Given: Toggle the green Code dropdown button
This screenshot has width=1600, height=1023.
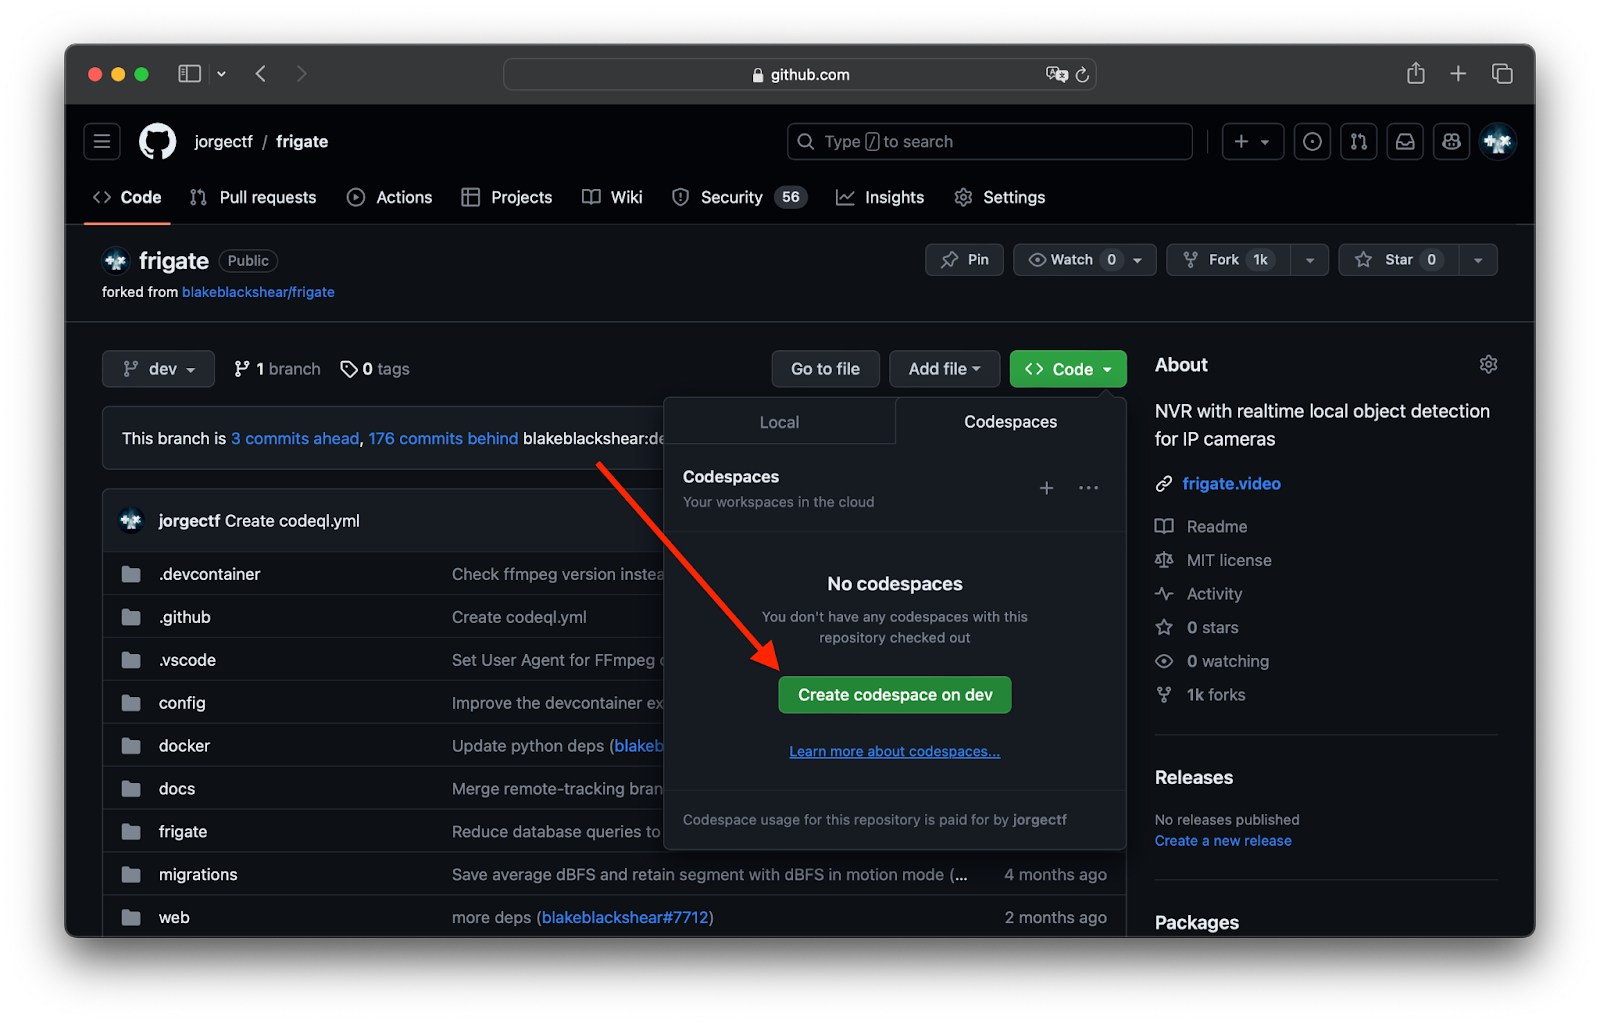Looking at the screenshot, I should point(1068,369).
